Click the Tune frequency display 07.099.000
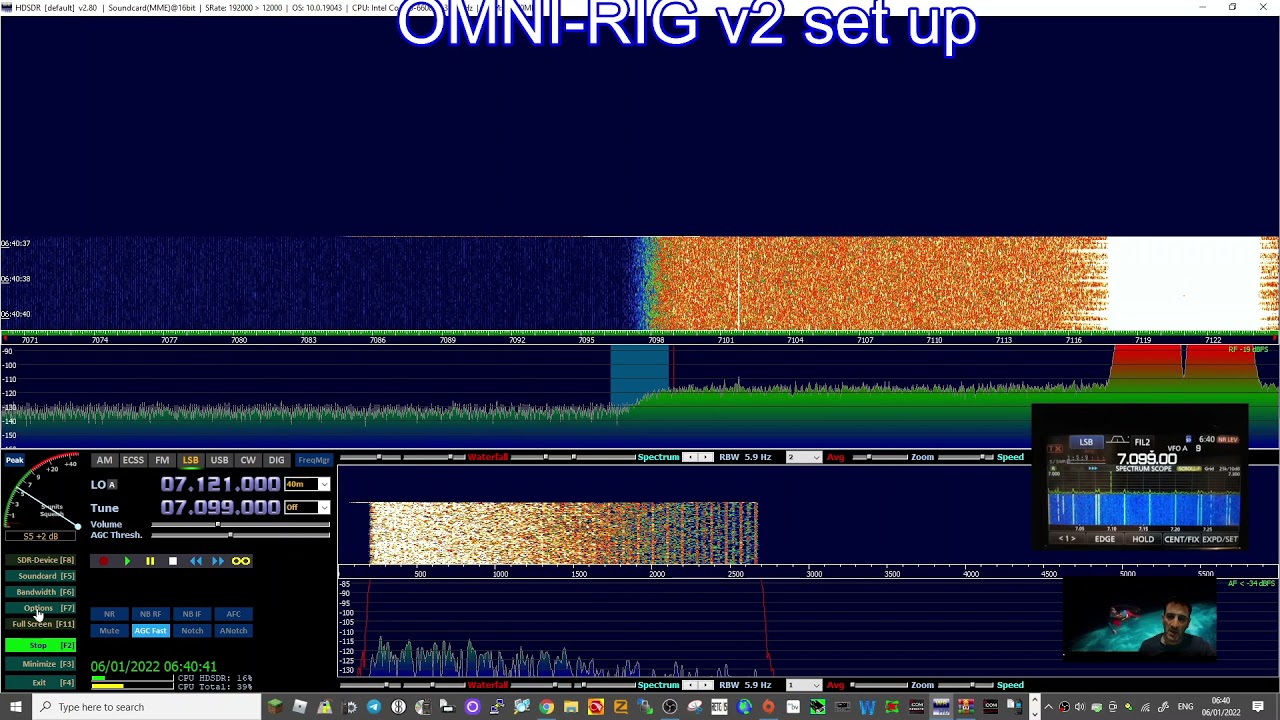 click(220, 508)
